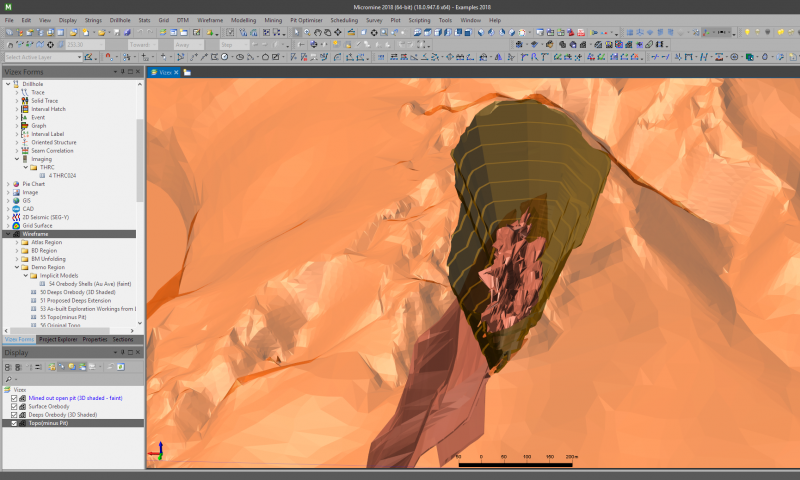Open the Wireframe menu
This screenshot has width=800, height=480.
coord(211,20)
